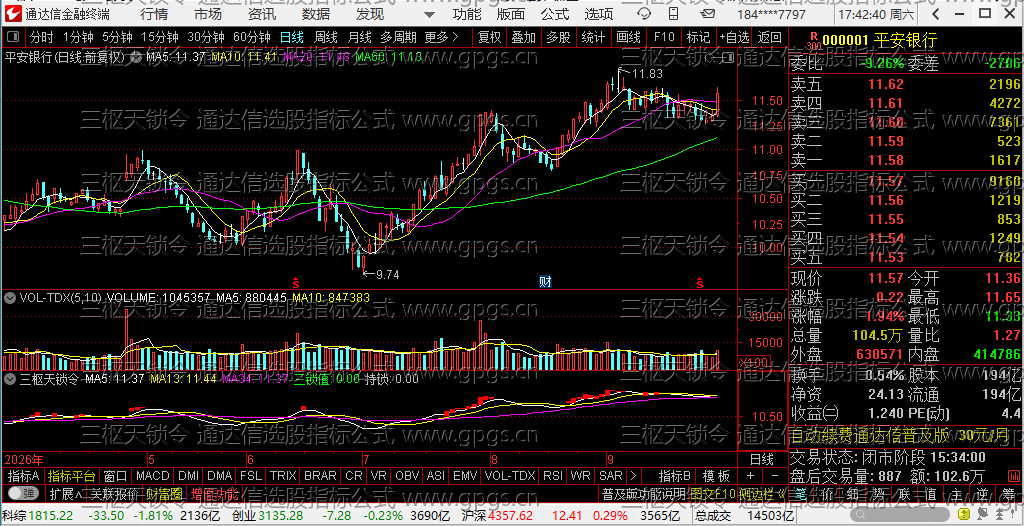This screenshot has width=1024, height=526.
Task: Select the 5分钟 period
Action: click(x=118, y=37)
